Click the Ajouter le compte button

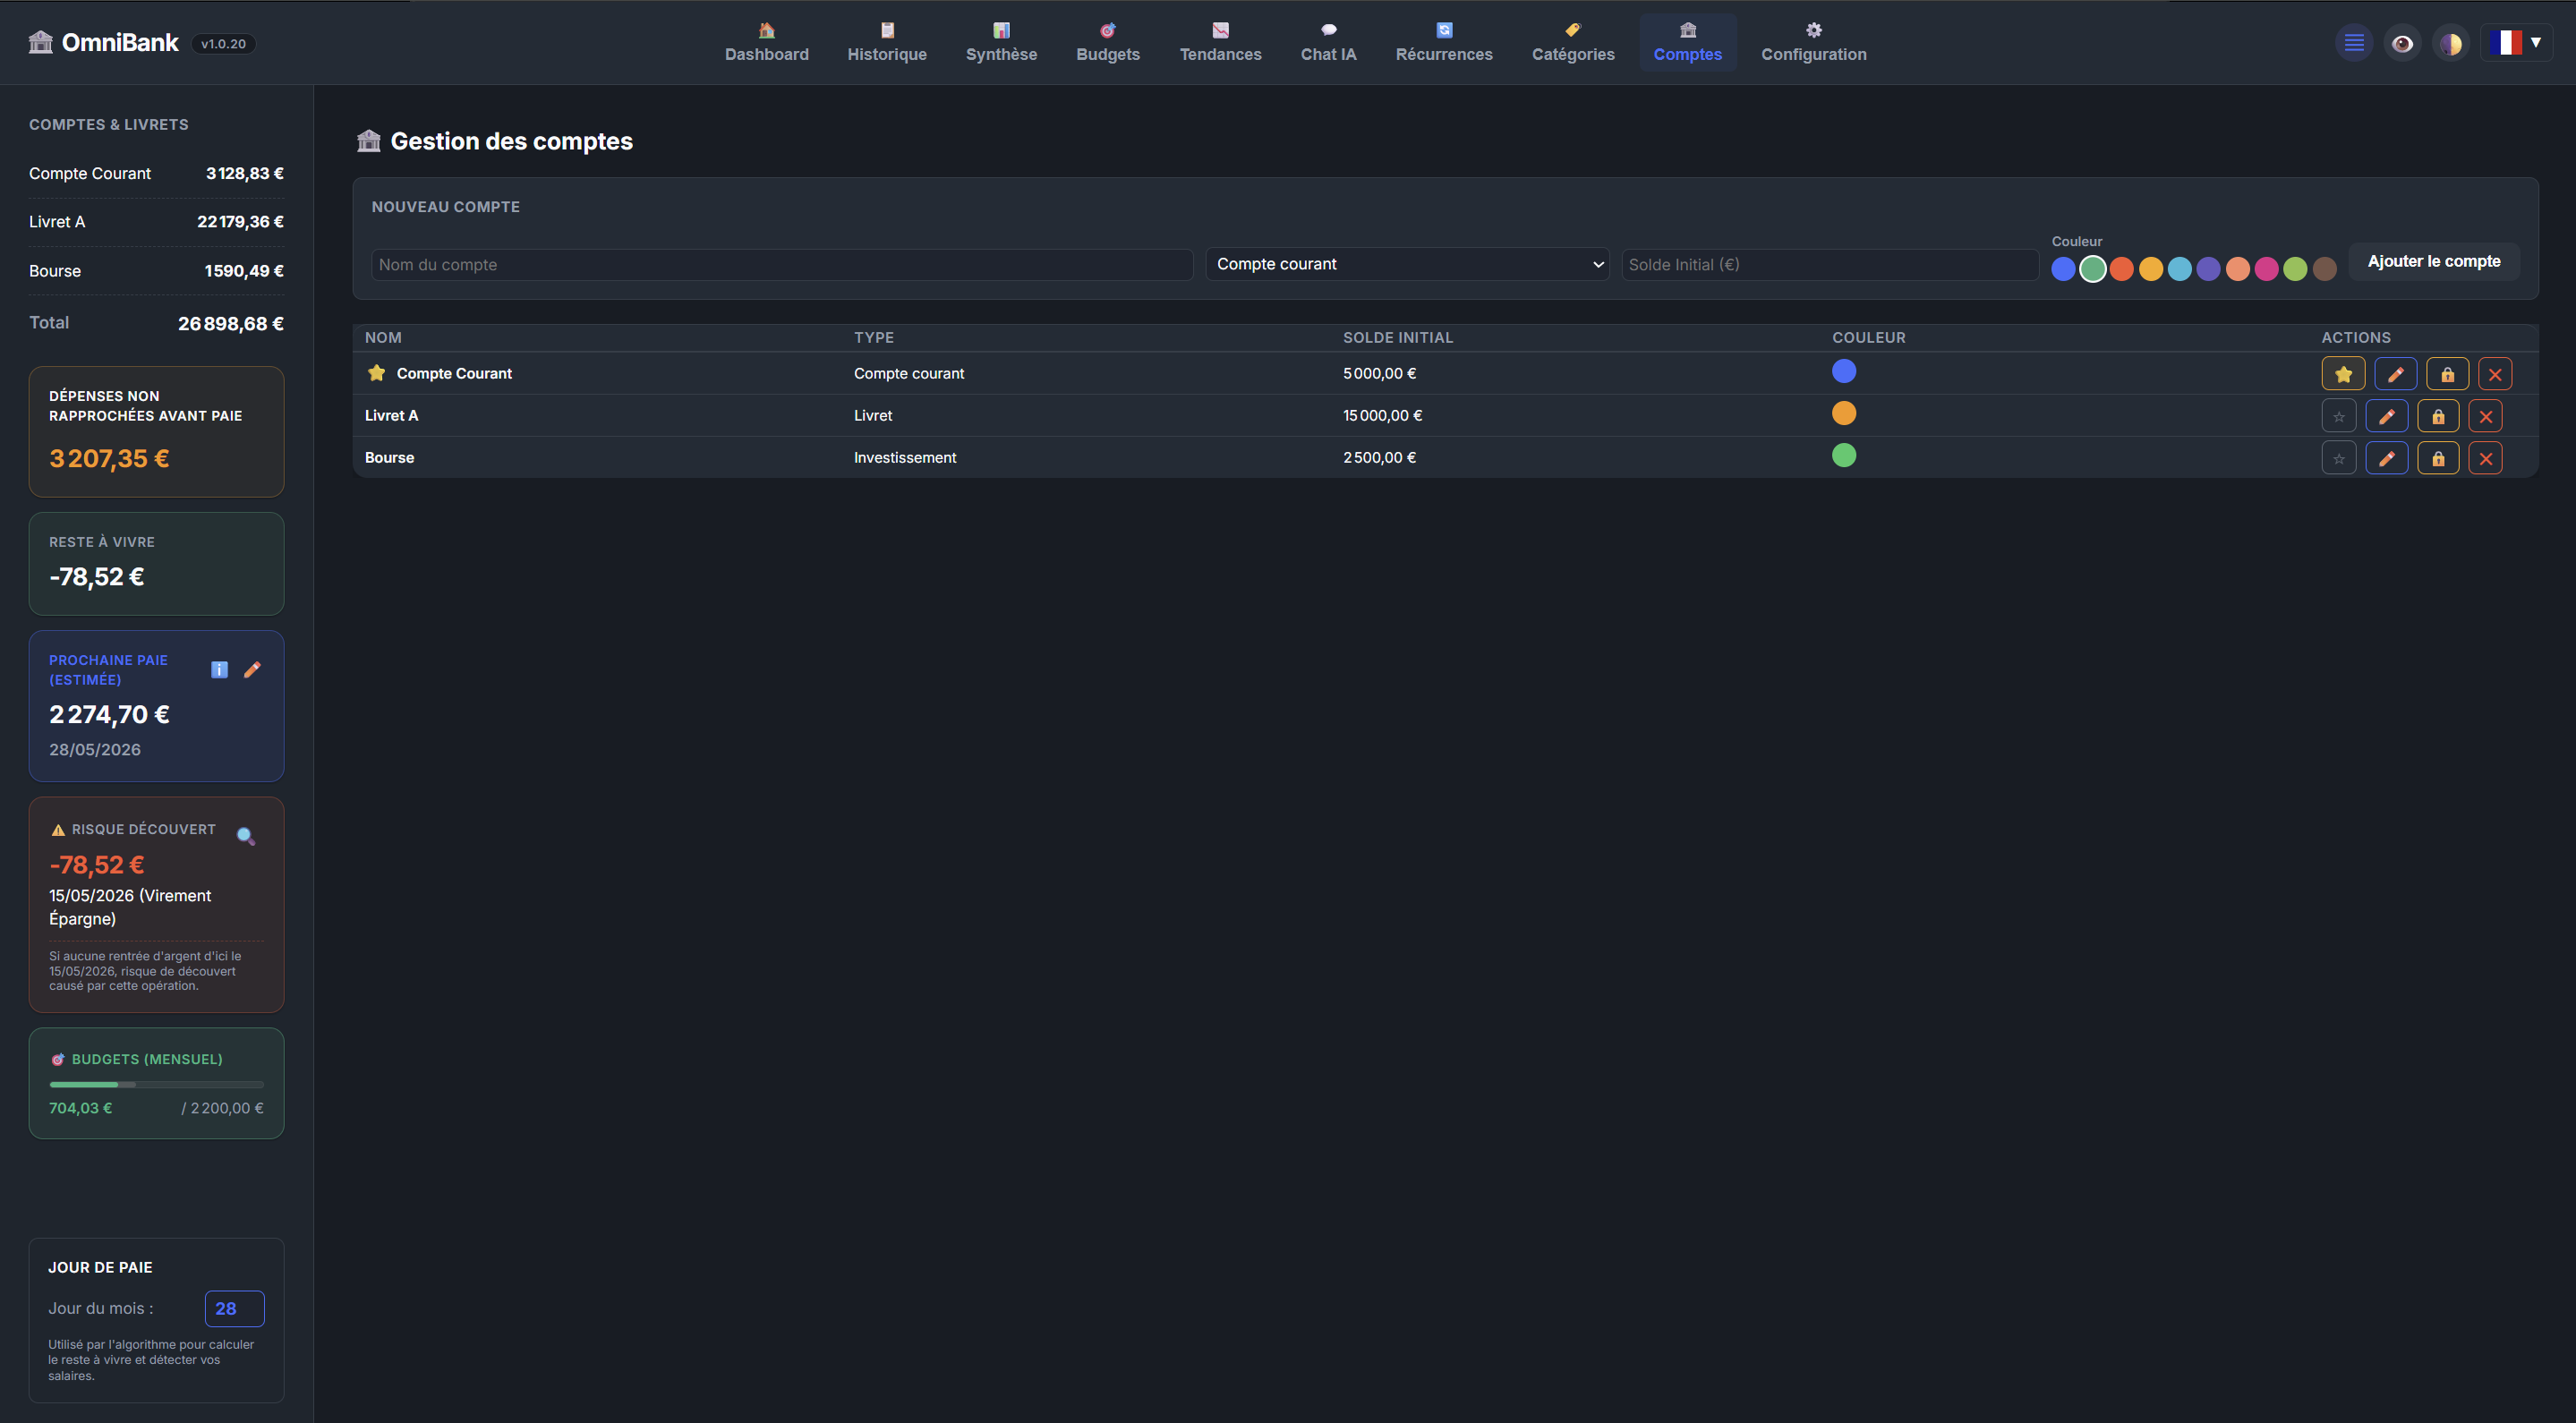(2433, 261)
